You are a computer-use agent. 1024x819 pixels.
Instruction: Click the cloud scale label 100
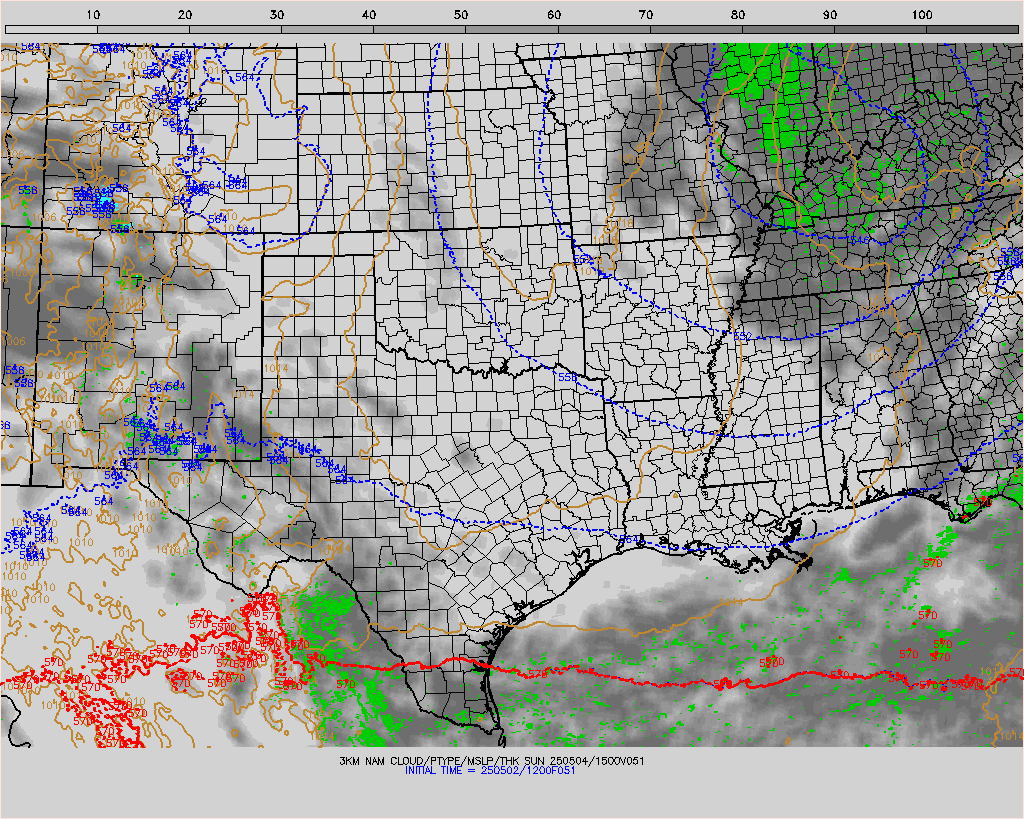click(x=922, y=14)
